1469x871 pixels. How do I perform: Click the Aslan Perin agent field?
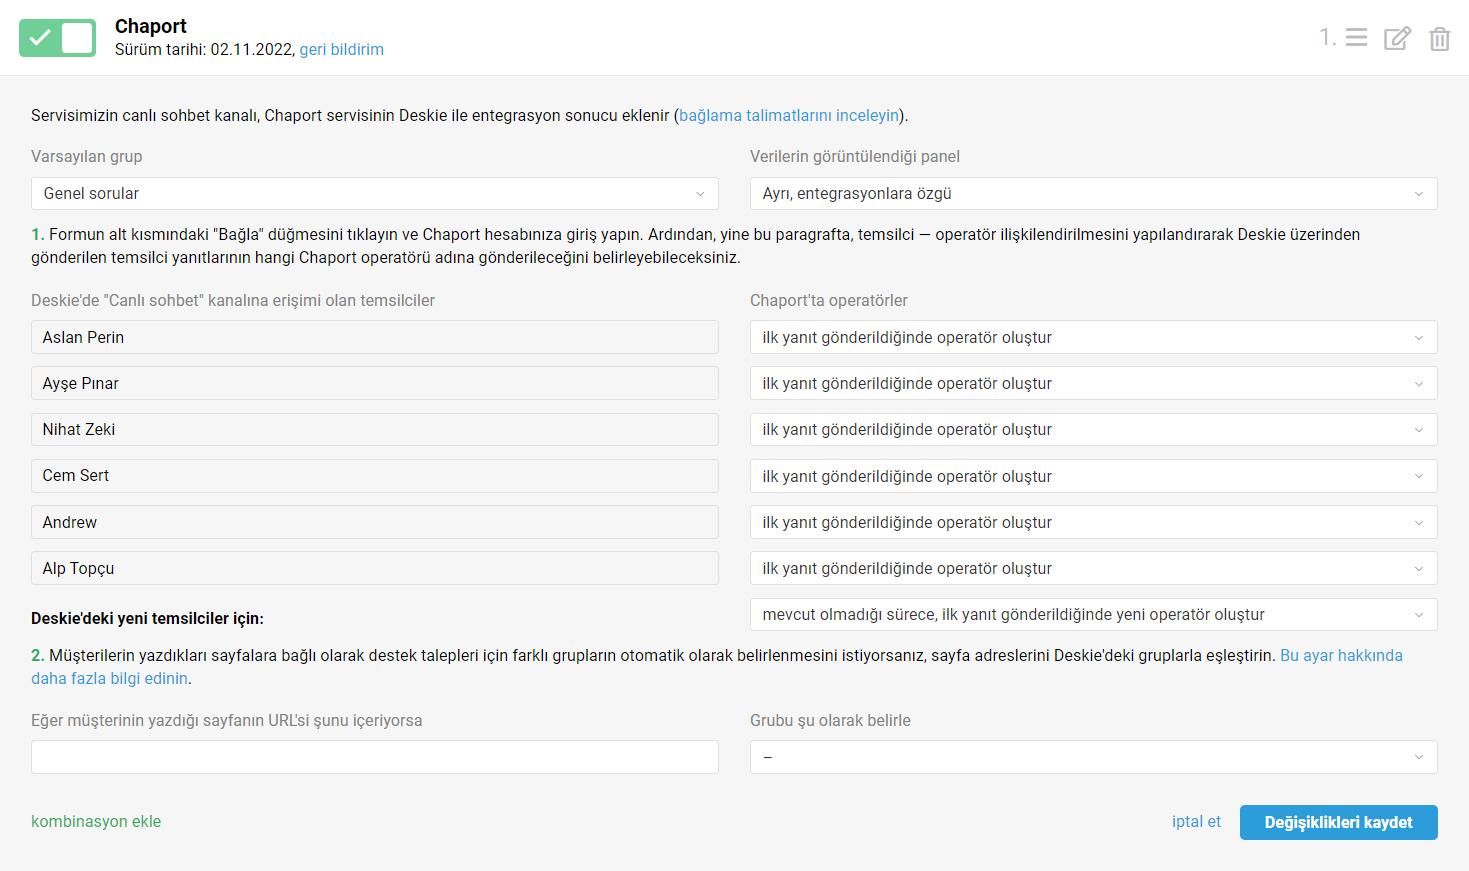[x=375, y=337]
